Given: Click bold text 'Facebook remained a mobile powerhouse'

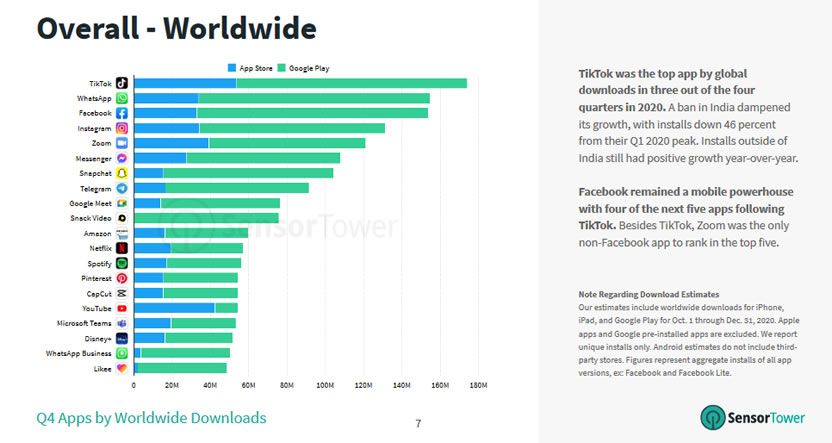Looking at the screenshot, I should pyautogui.click(x=686, y=192).
